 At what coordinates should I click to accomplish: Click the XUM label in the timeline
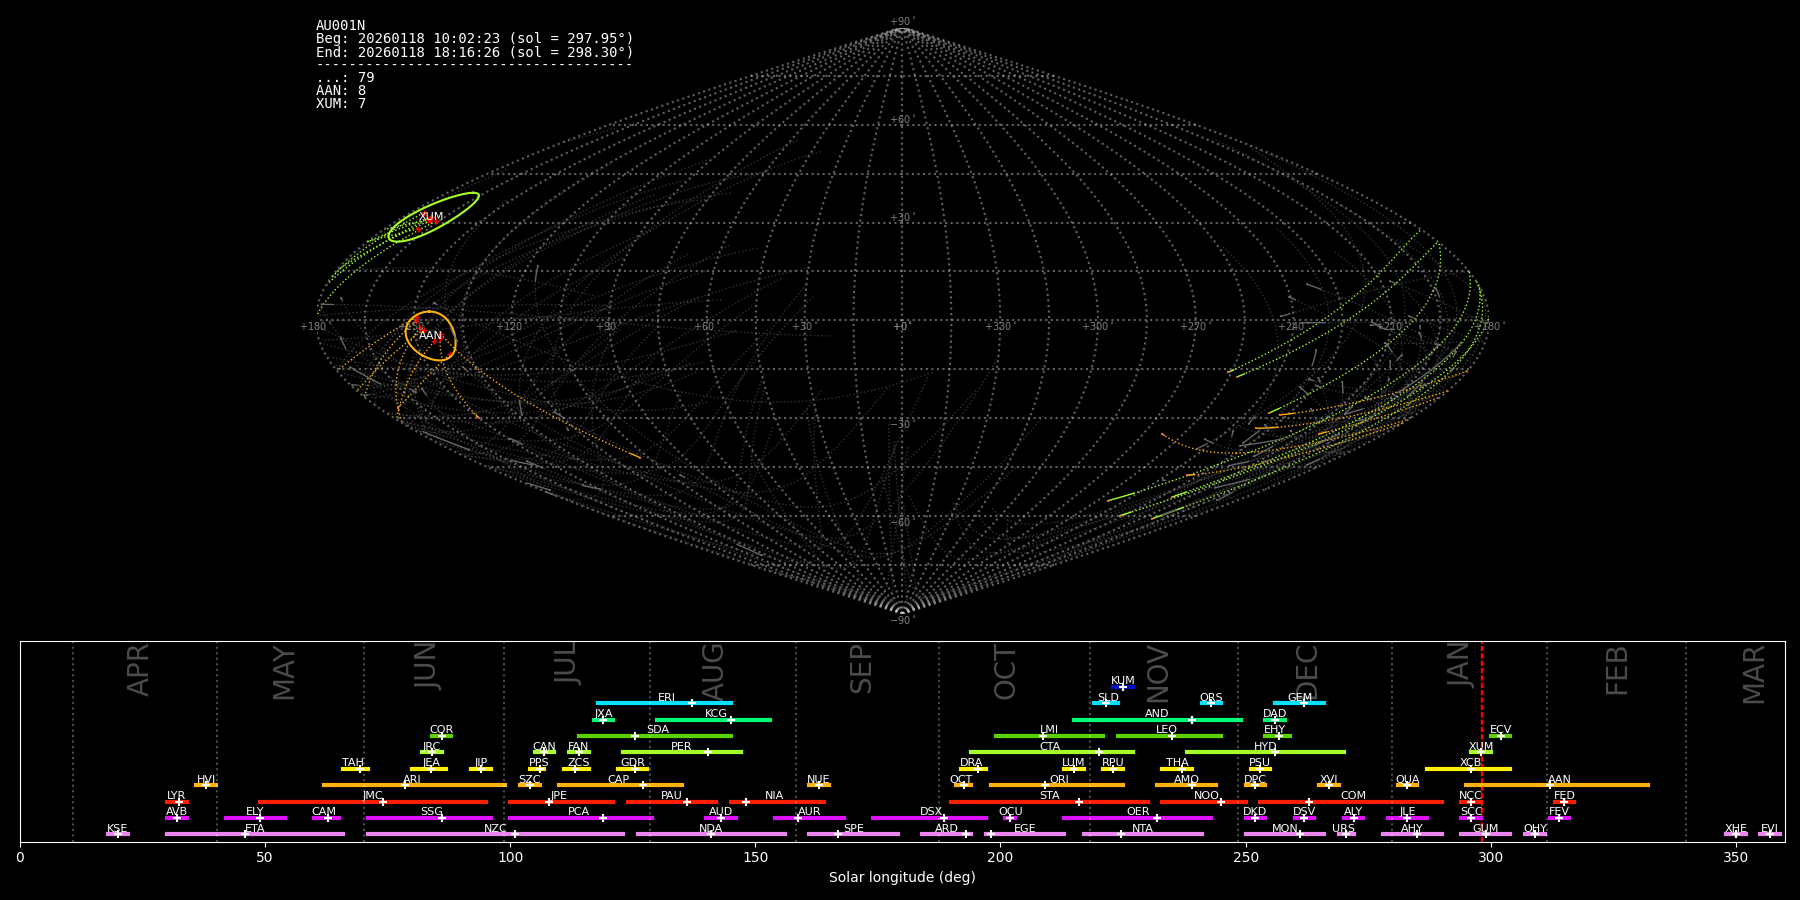1481,747
